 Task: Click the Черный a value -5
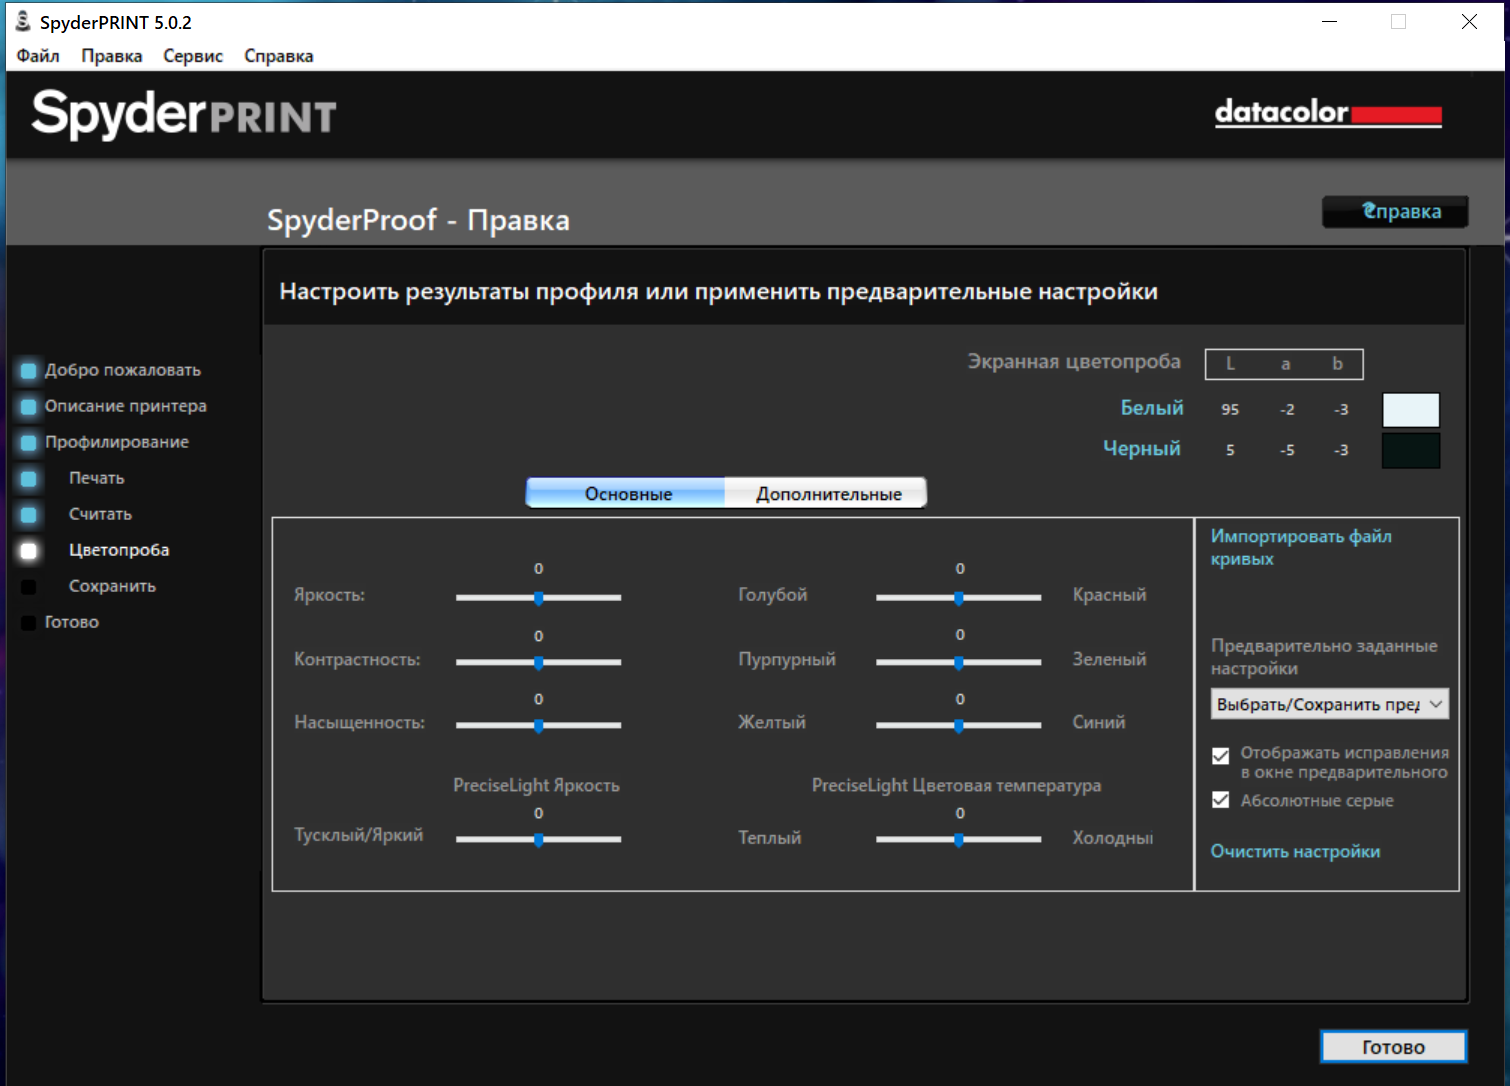coord(1287,451)
